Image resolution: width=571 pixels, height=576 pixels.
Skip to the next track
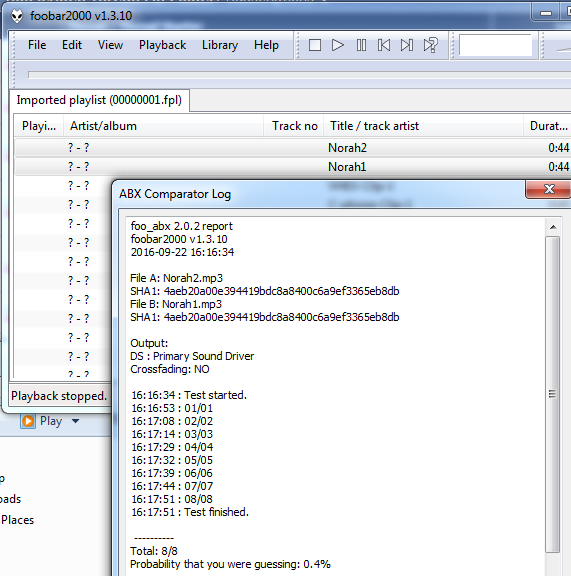point(407,45)
